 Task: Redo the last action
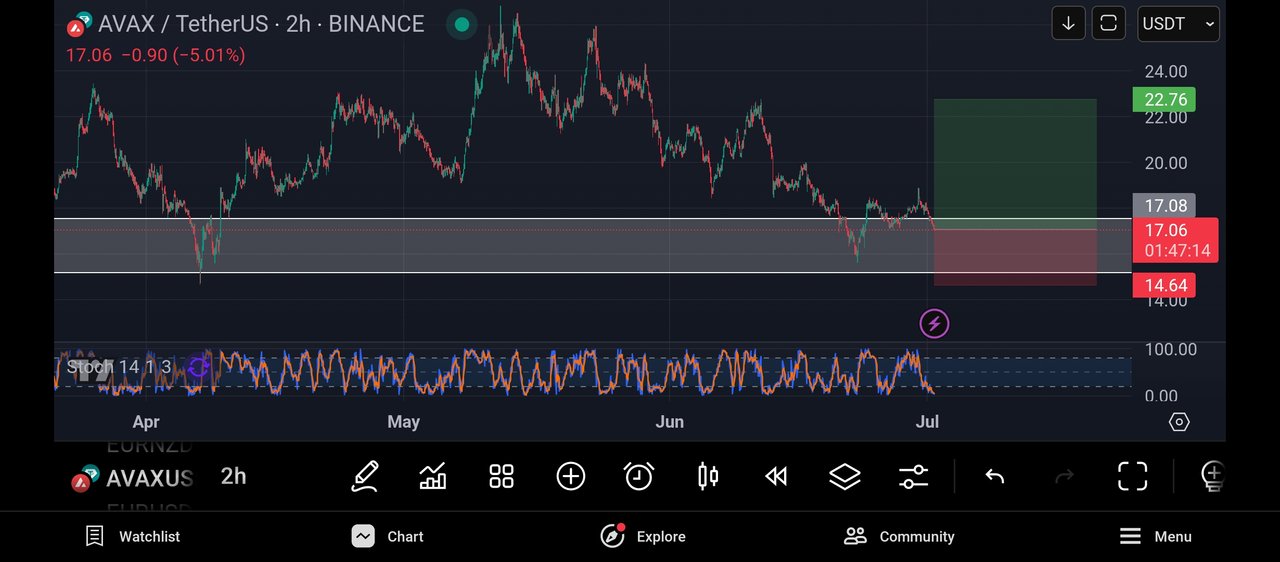click(1064, 476)
